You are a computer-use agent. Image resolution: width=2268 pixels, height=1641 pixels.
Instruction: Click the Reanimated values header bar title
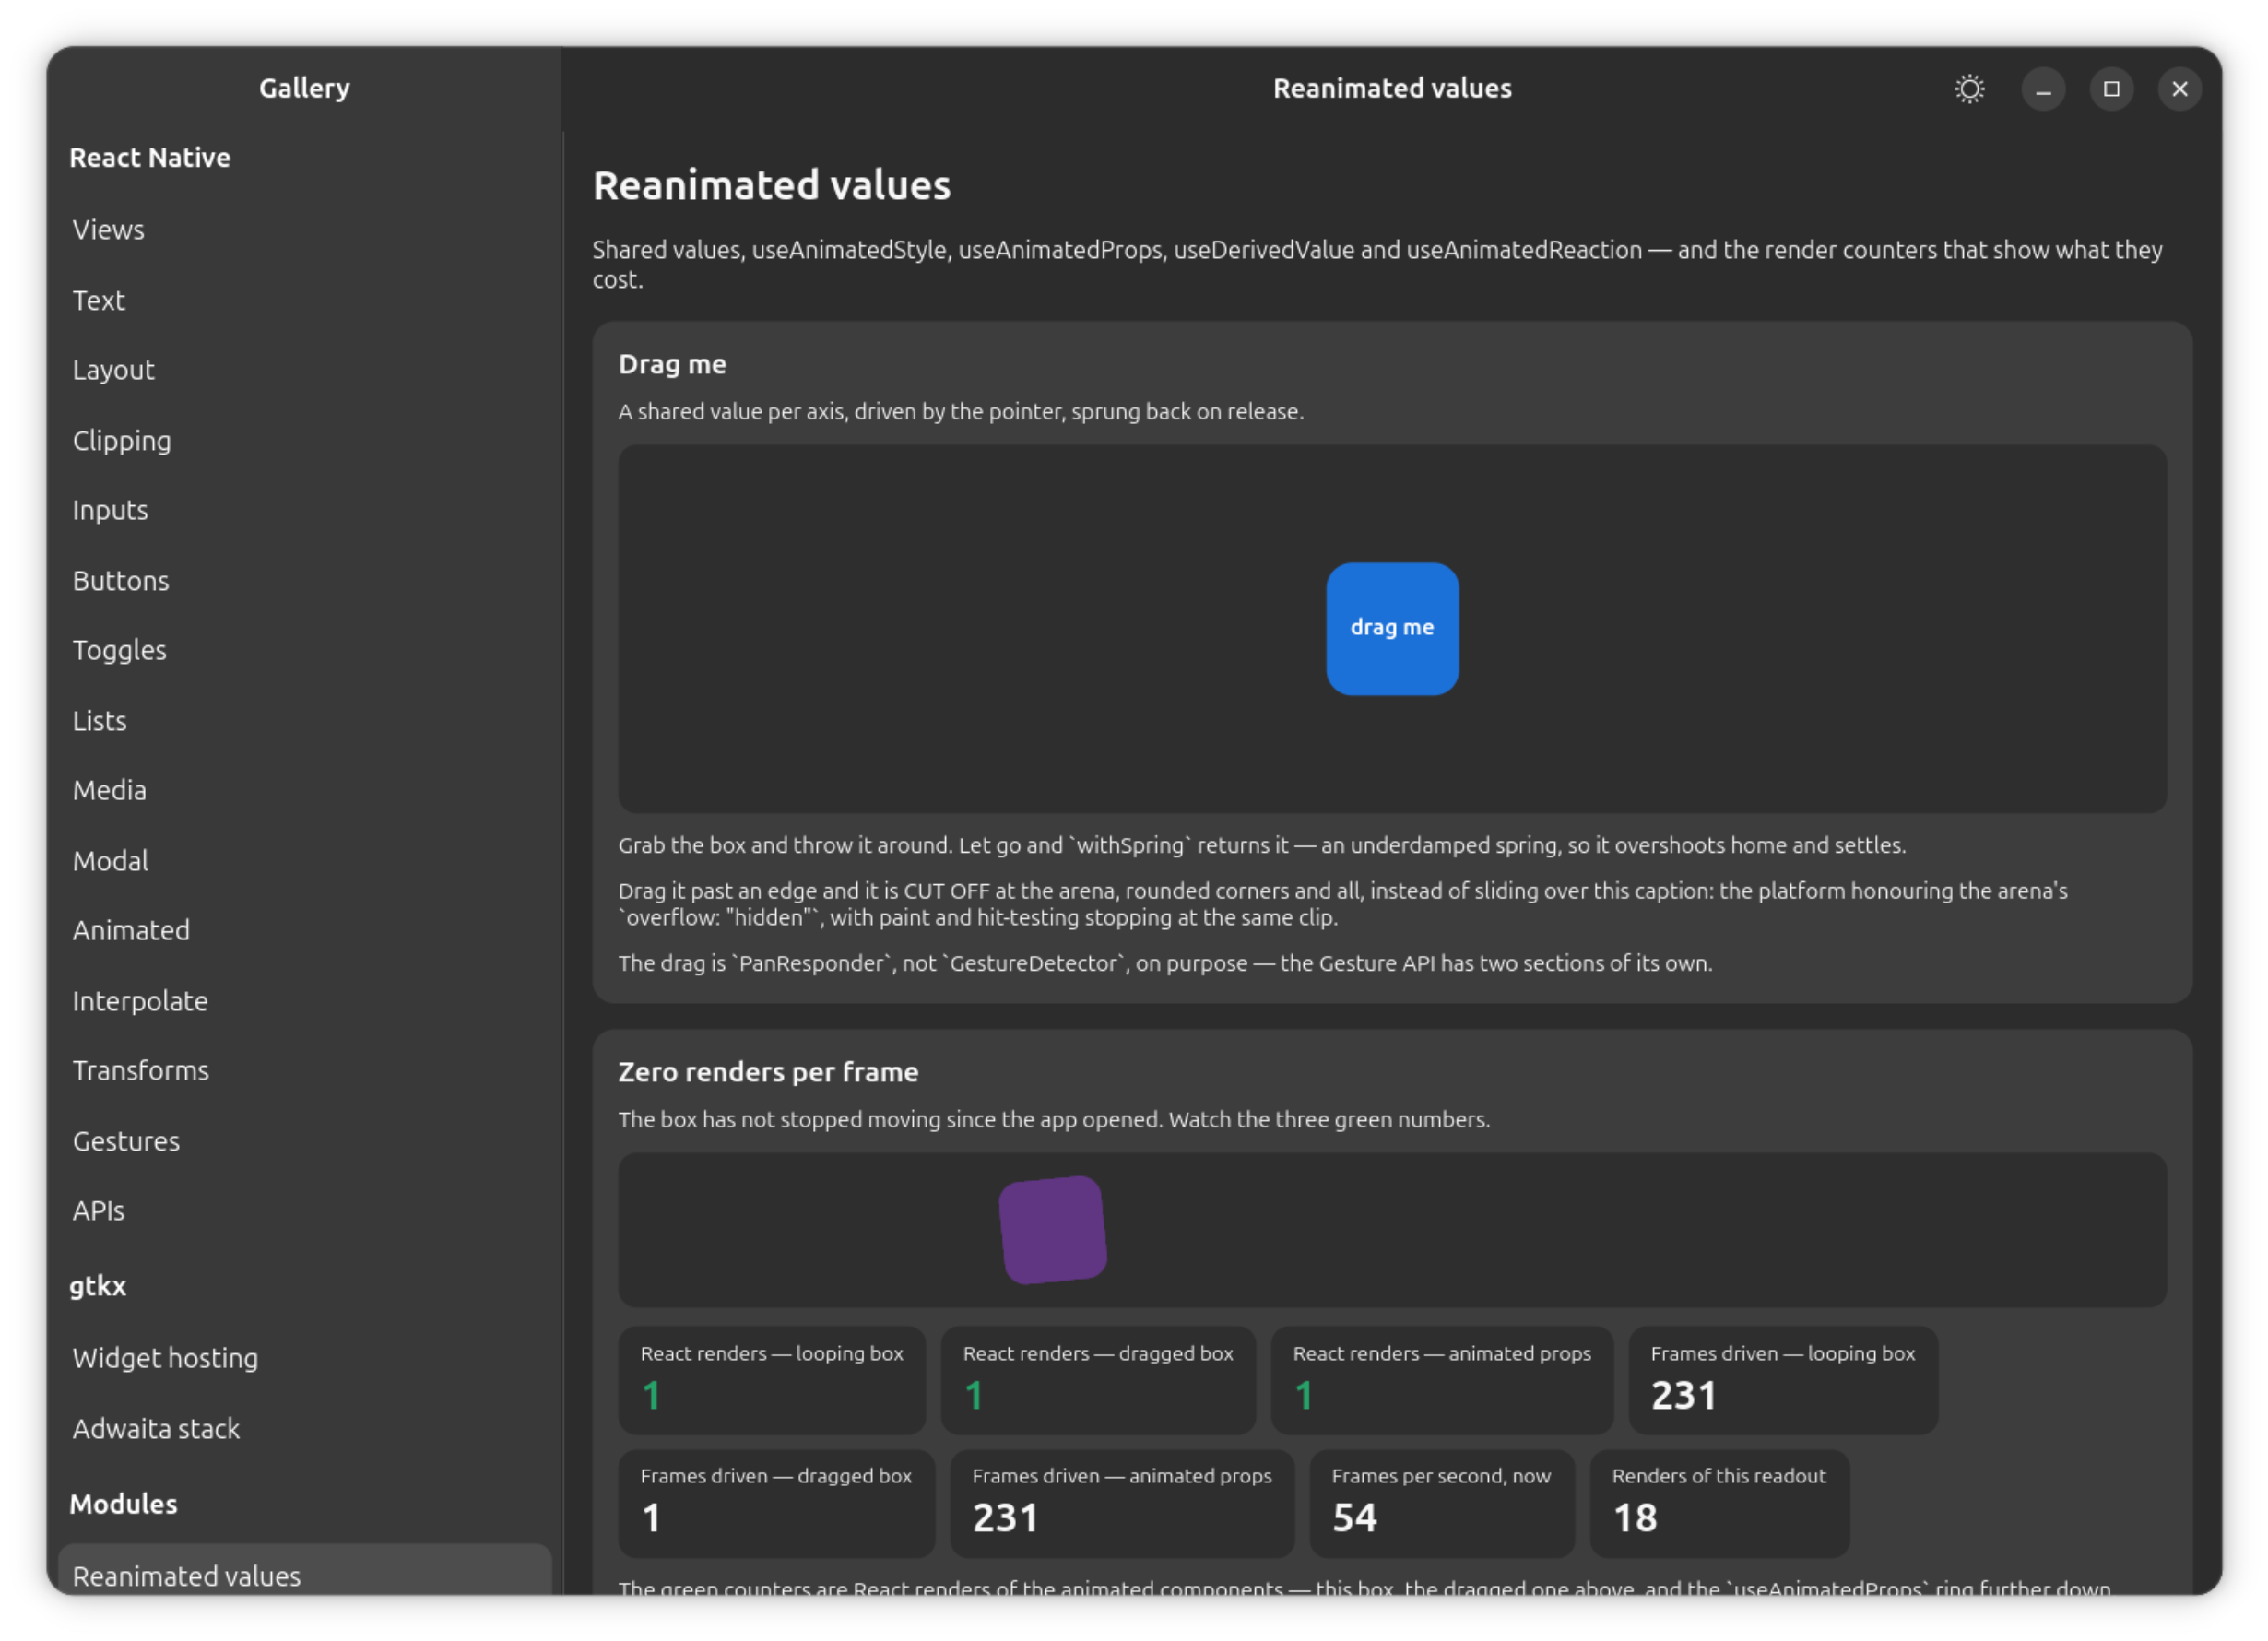click(x=1392, y=88)
